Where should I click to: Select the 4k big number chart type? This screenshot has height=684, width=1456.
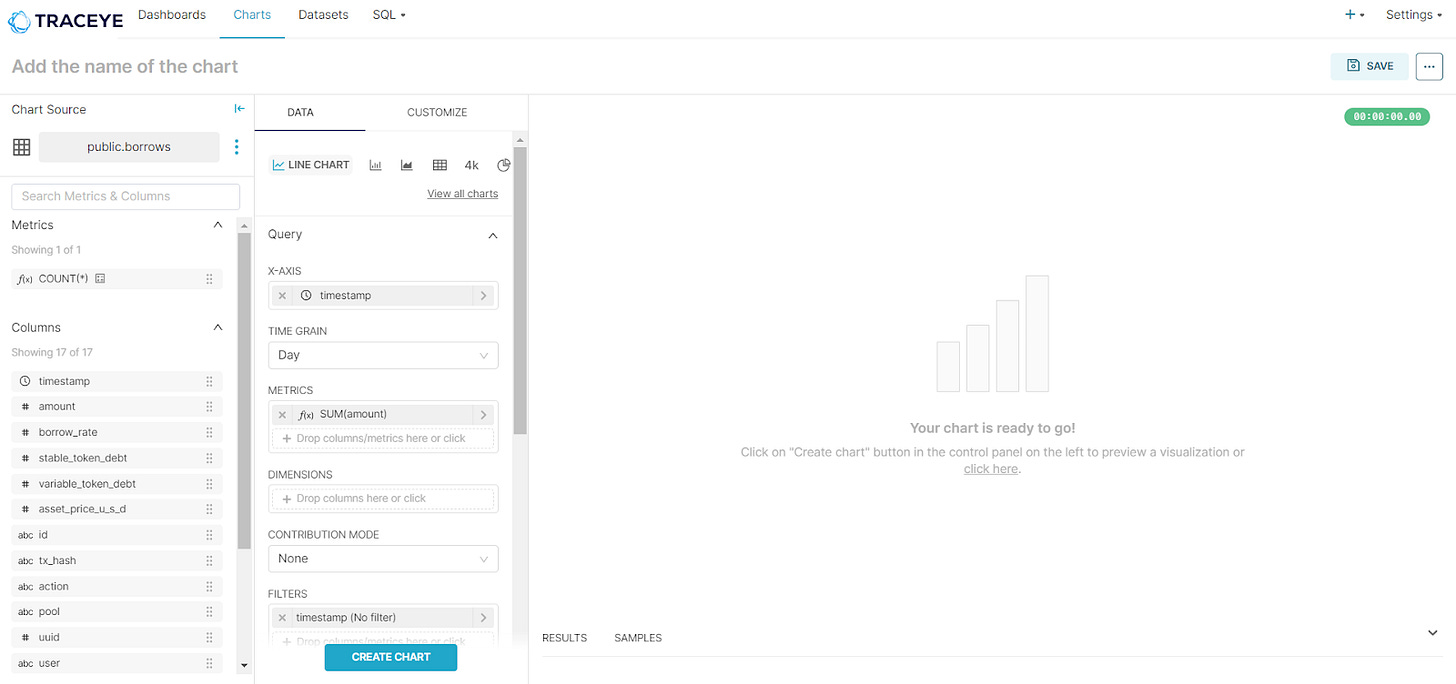(x=472, y=165)
